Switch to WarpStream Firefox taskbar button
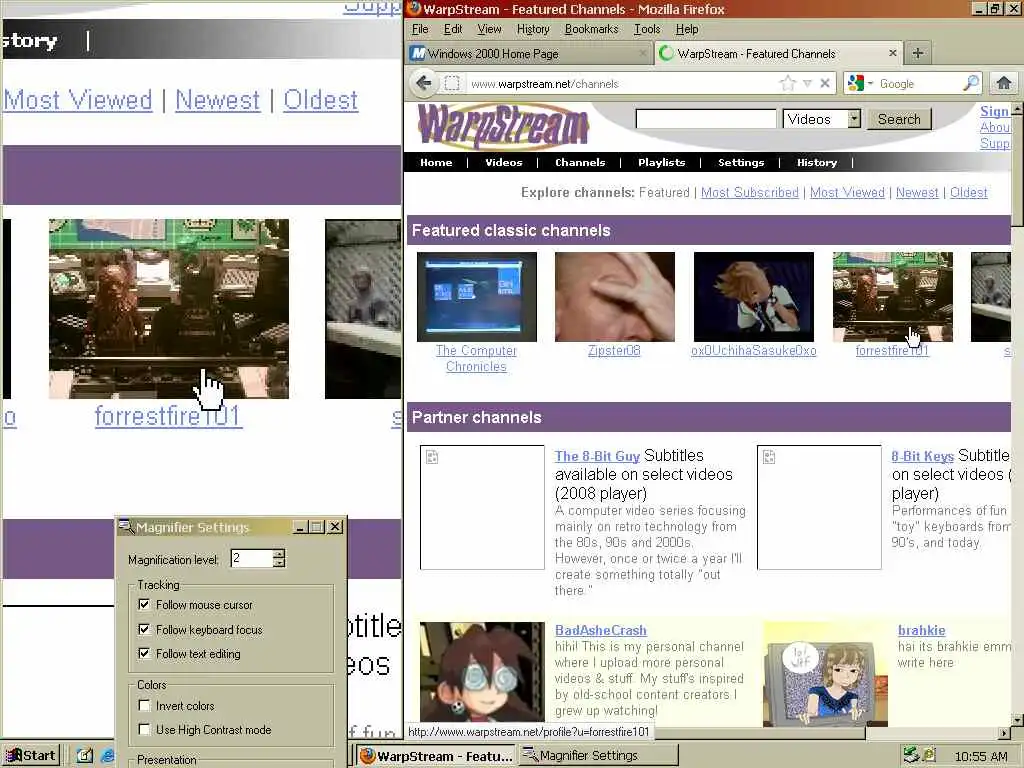This screenshot has width=1024, height=768. coord(436,756)
